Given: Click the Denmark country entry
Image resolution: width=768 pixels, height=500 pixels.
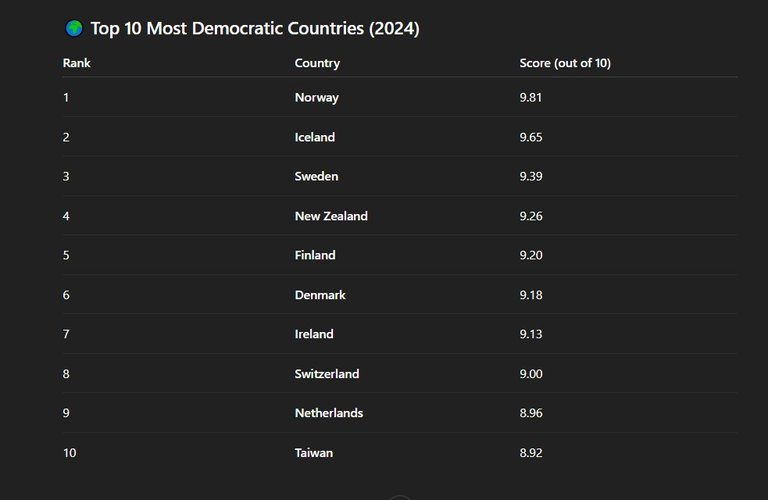Looking at the screenshot, I should pos(320,295).
